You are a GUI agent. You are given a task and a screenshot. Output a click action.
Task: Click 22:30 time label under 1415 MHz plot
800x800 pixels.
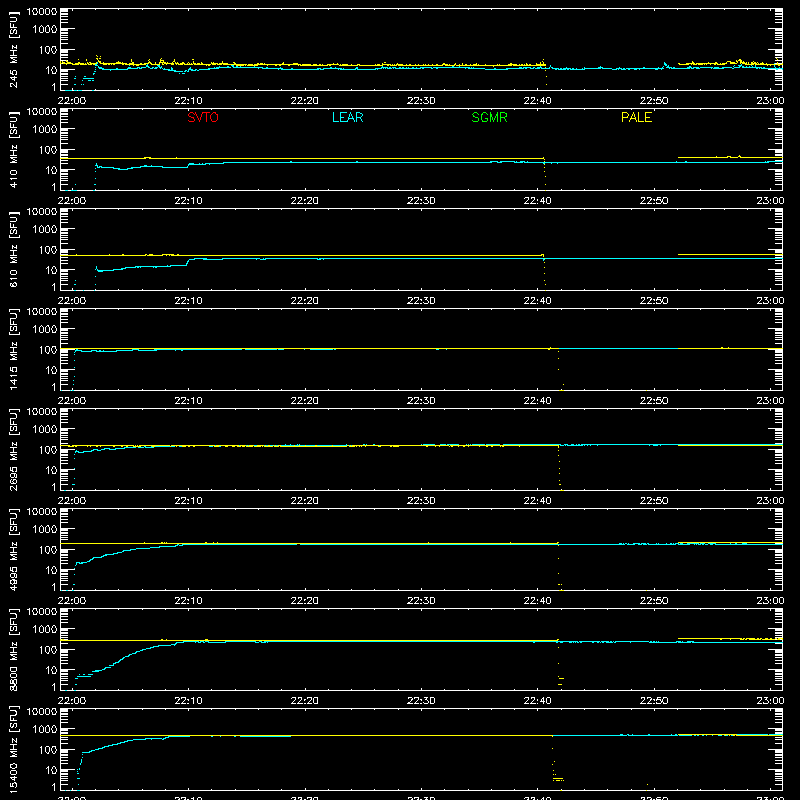tap(421, 401)
